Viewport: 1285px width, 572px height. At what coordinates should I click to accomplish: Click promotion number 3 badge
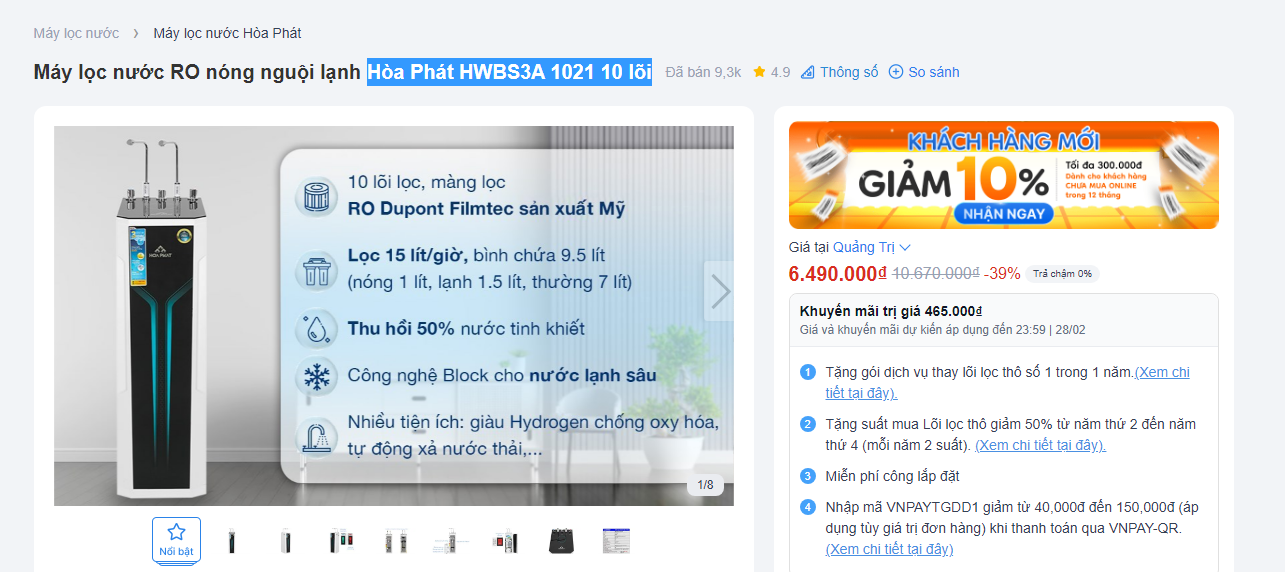[x=808, y=476]
